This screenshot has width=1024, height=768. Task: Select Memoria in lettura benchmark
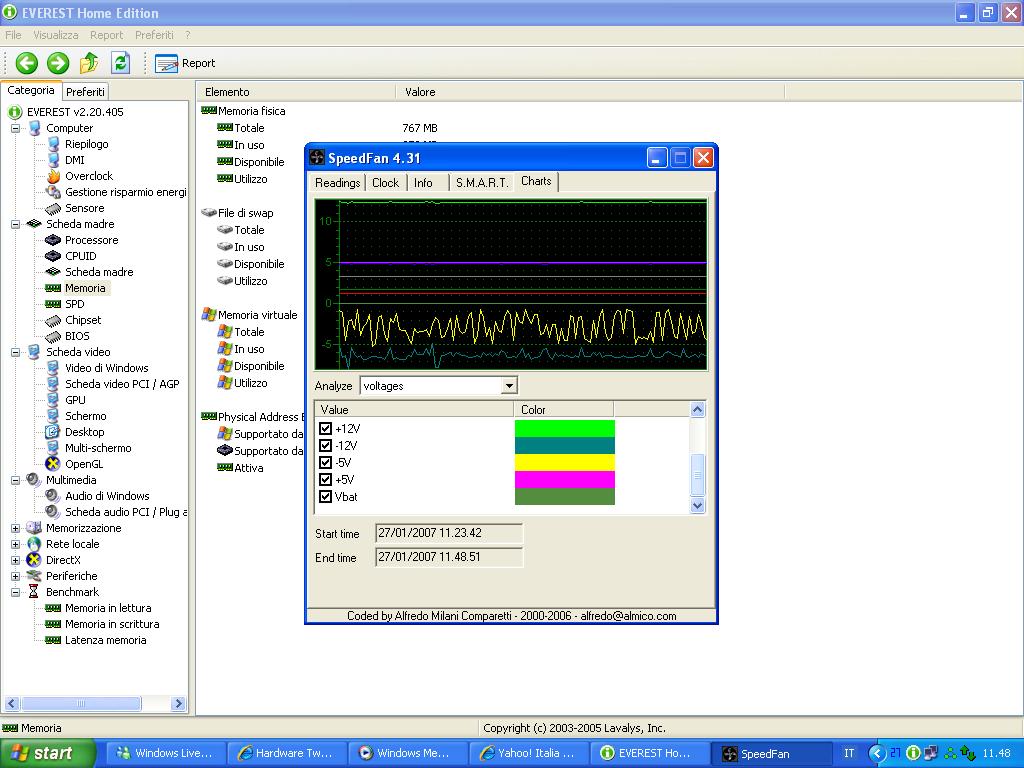click(x=108, y=608)
